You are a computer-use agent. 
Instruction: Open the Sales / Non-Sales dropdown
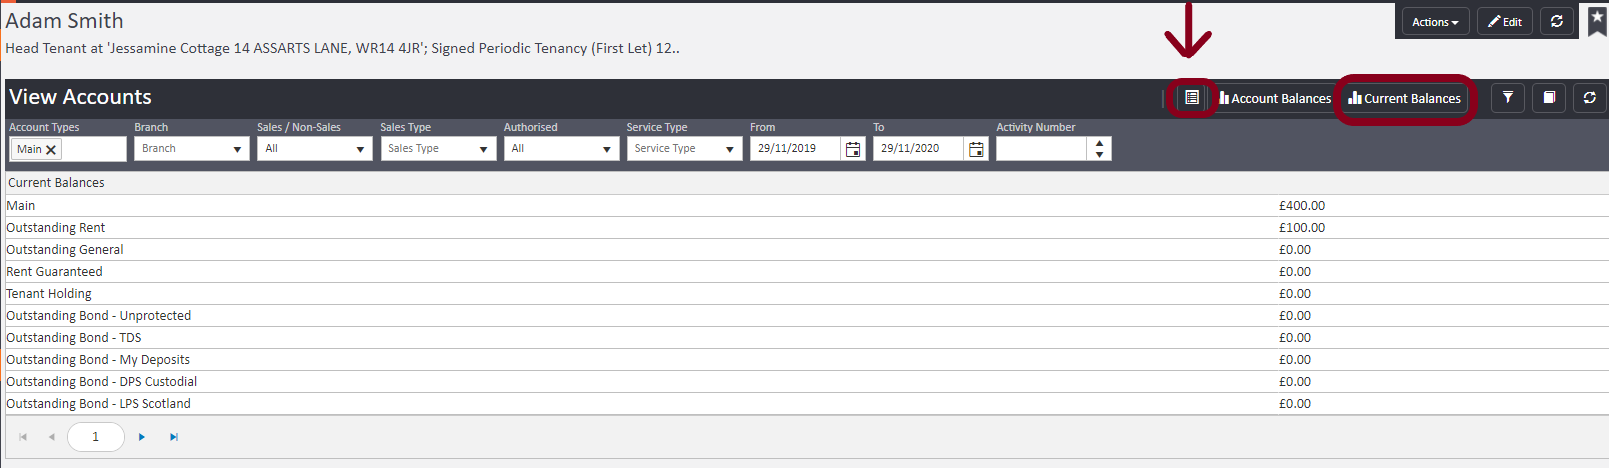[x=360, y=149]
